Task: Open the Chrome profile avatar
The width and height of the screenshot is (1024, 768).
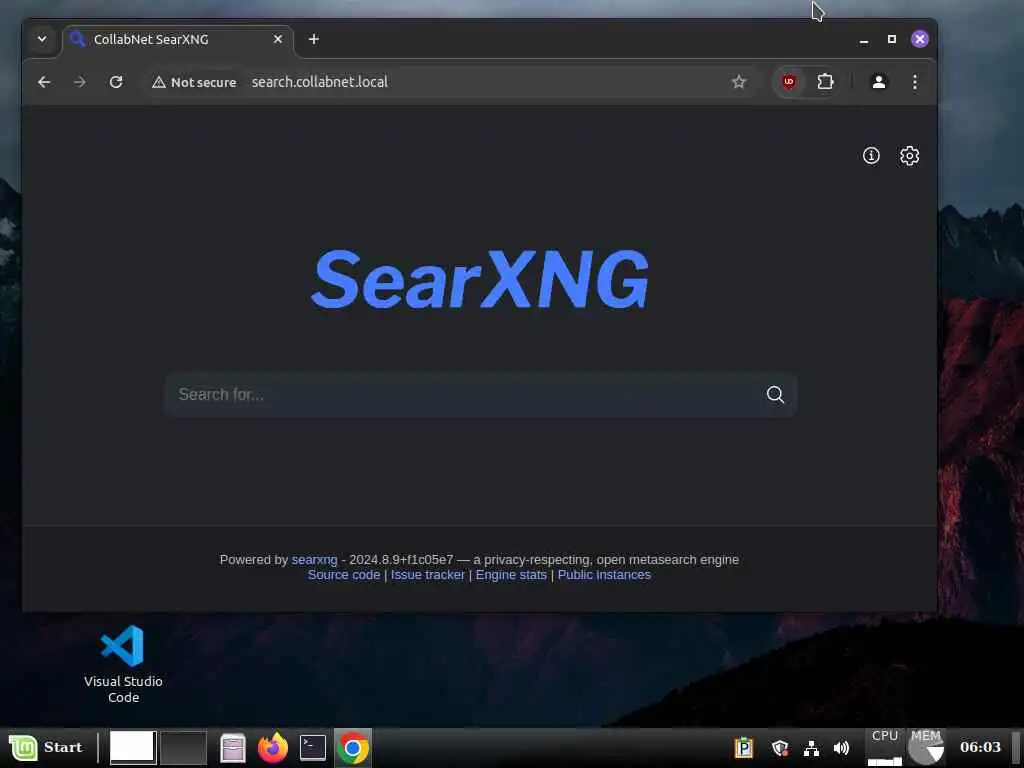Action: pos(878,82)
